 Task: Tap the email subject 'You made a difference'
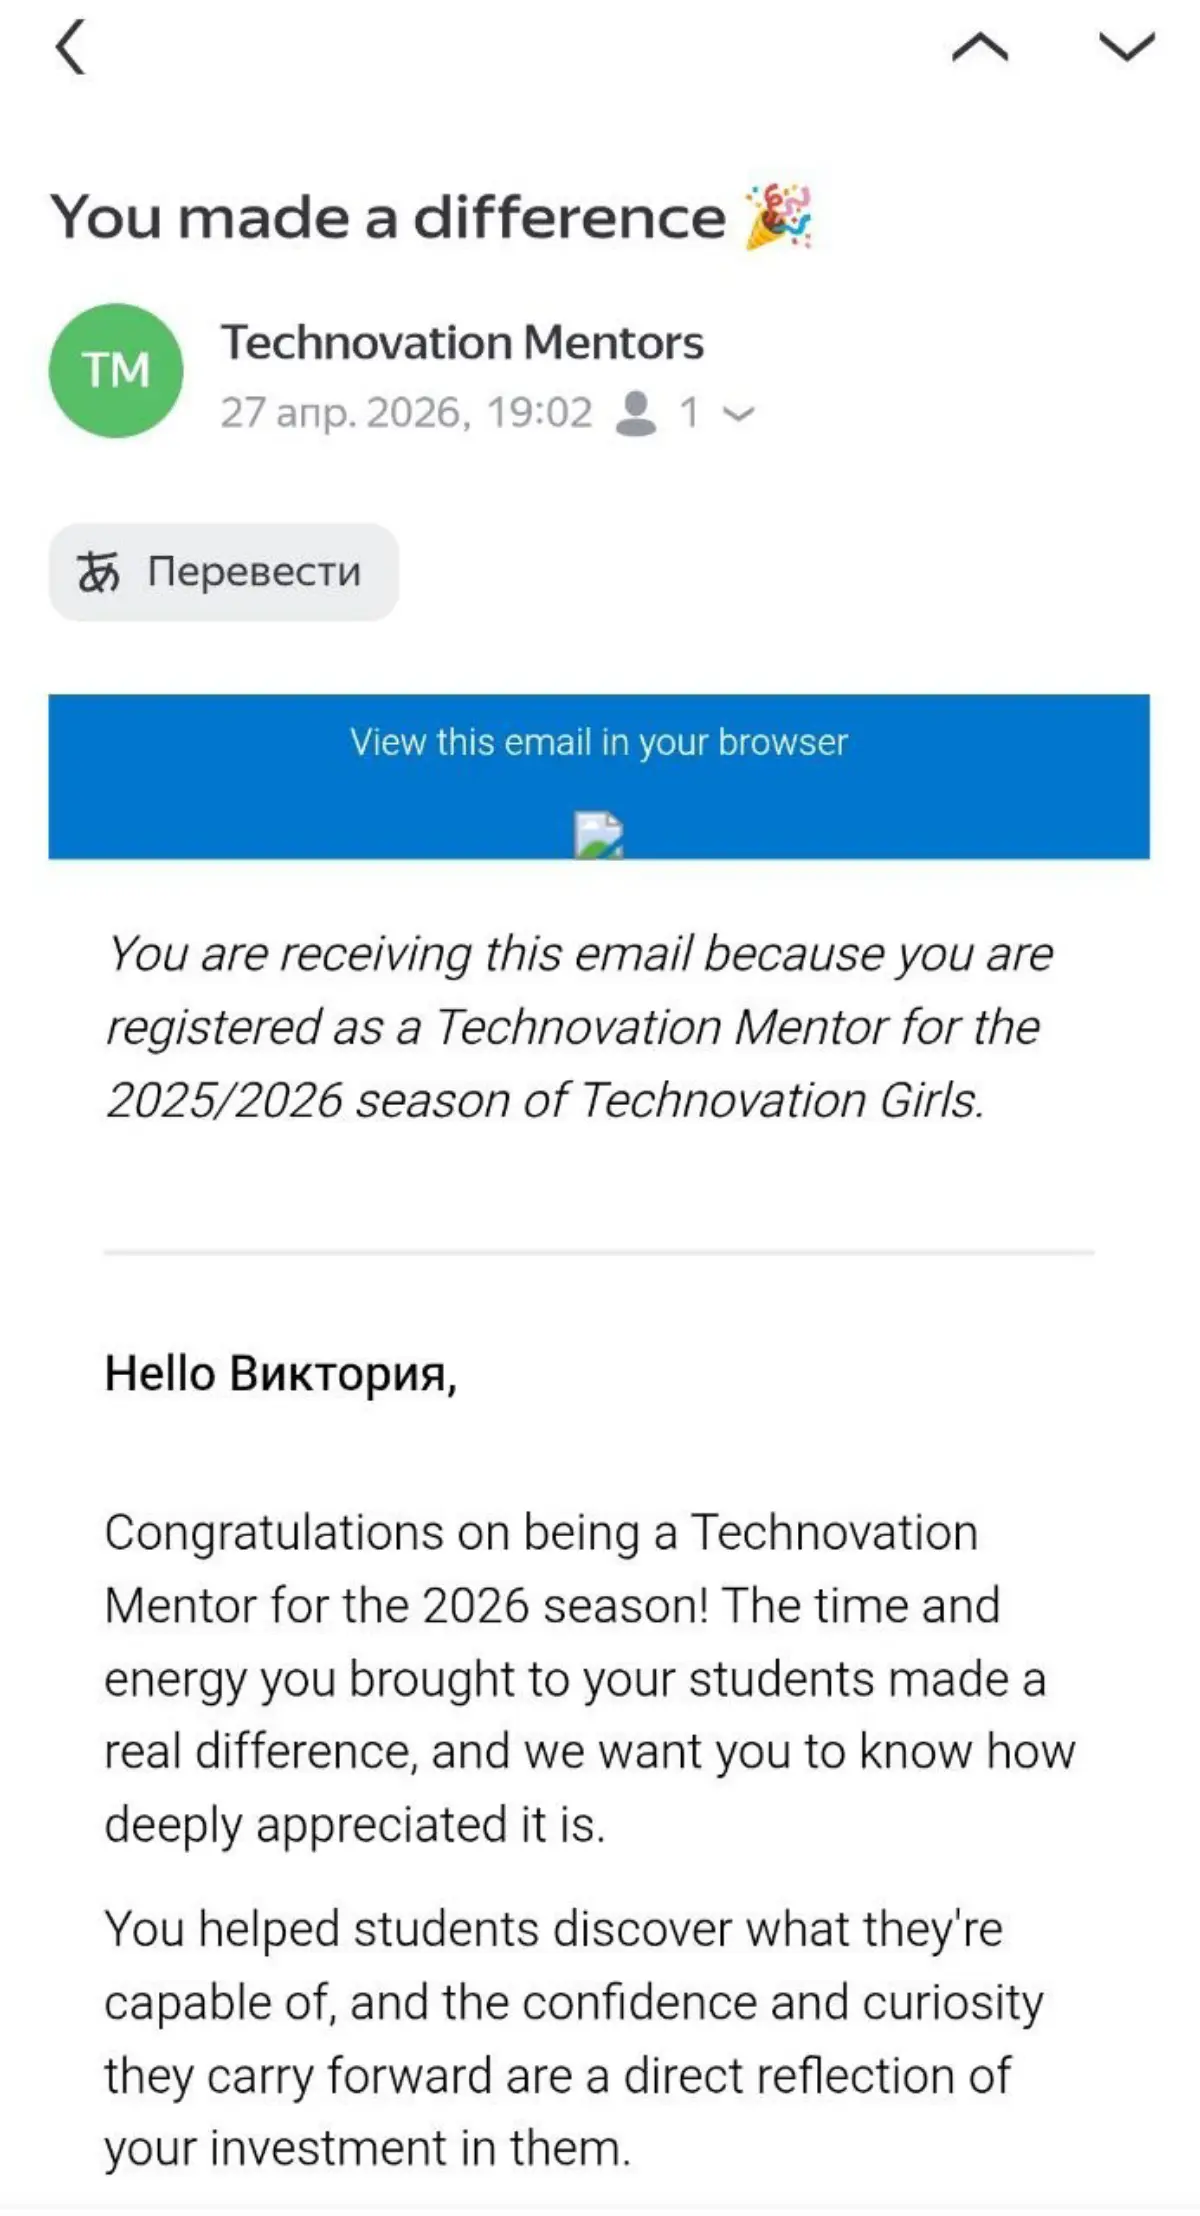[x=388, y=217]
